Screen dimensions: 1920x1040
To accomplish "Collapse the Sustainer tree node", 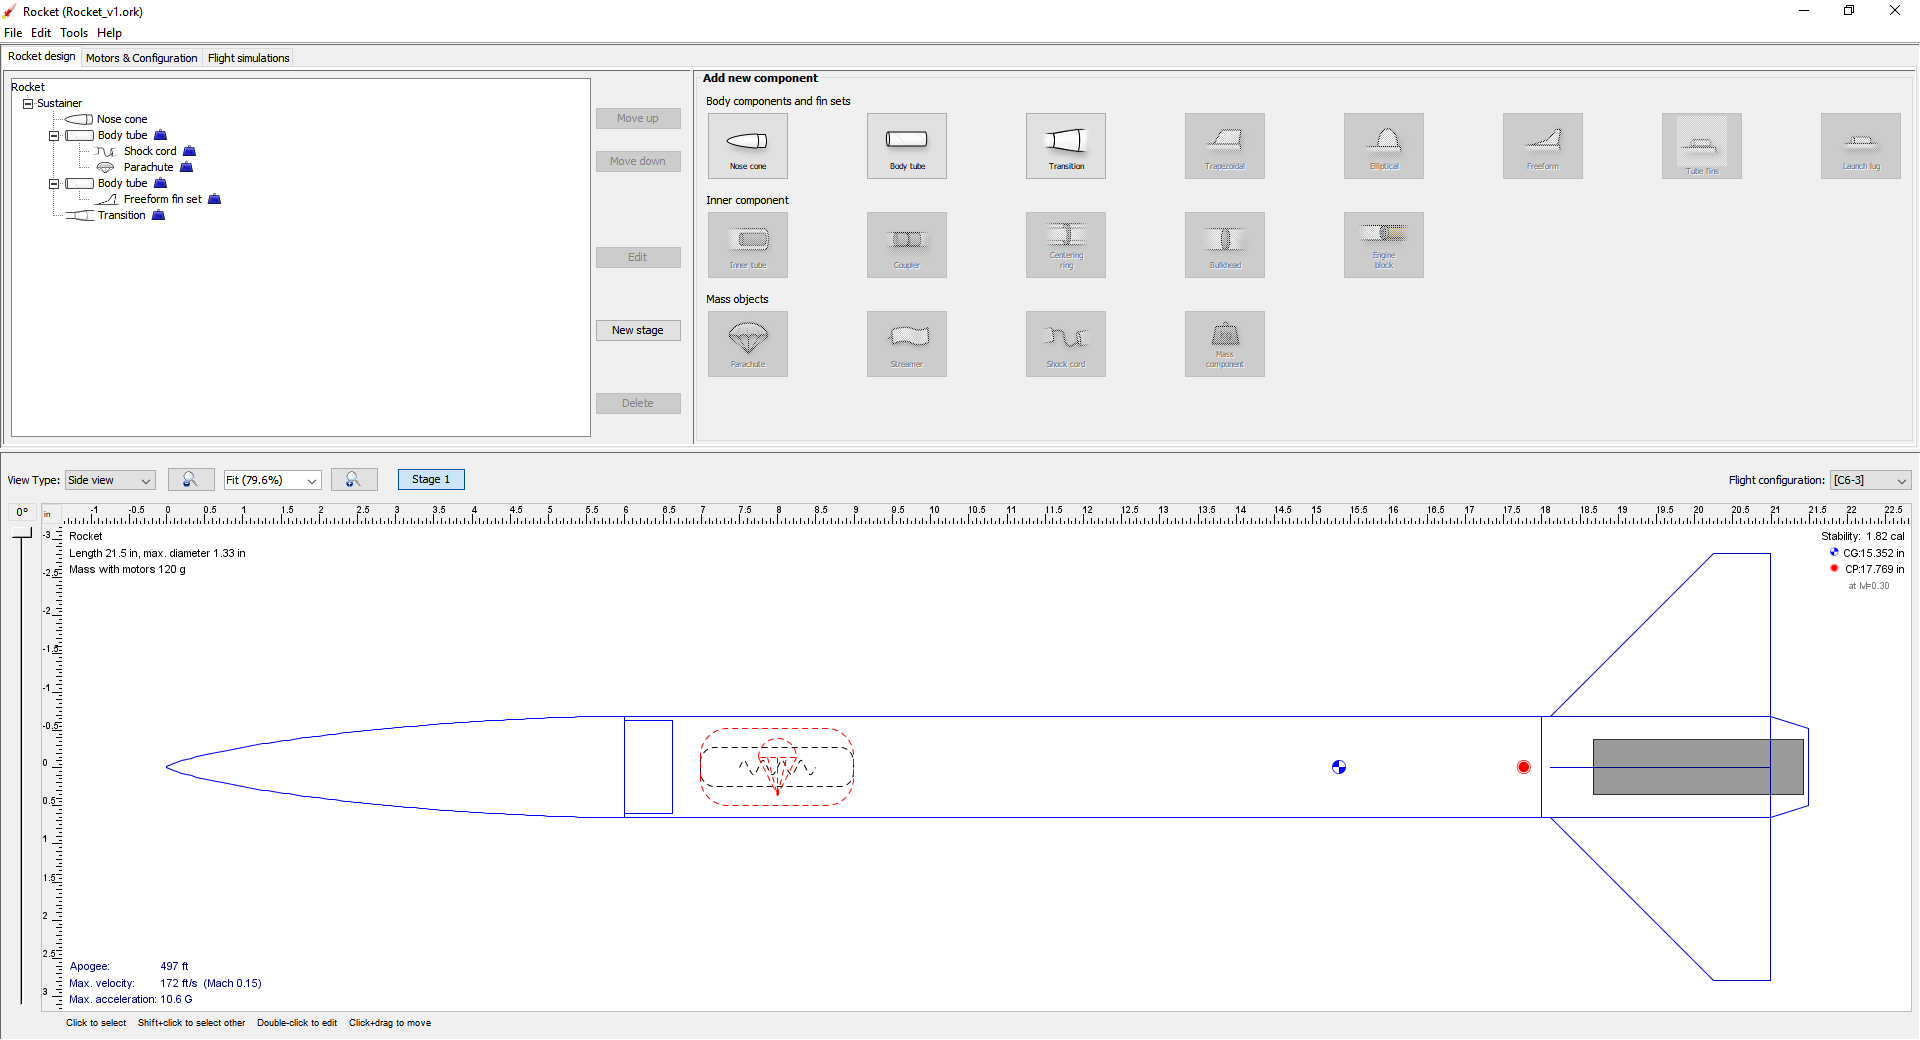I will tap(28, 104).
